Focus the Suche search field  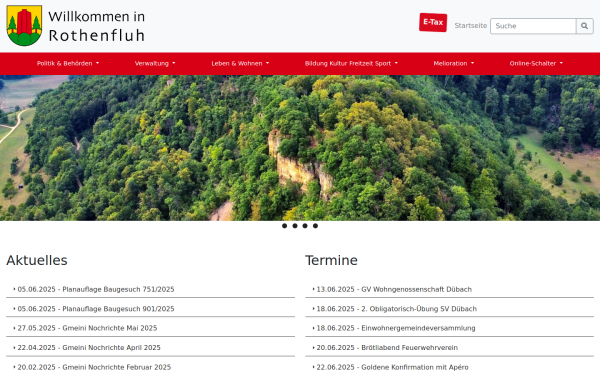533,26
